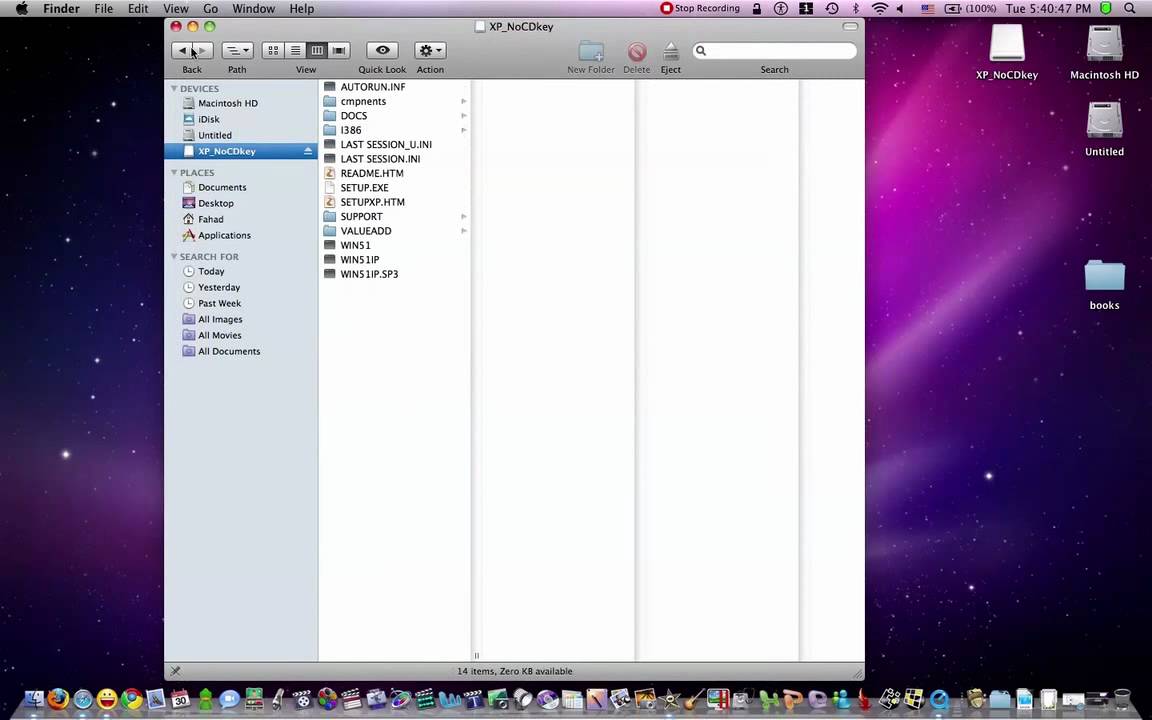Click the volume menu bar icon
Viewport: 1152px width, 720px height.
coord(901,9)
